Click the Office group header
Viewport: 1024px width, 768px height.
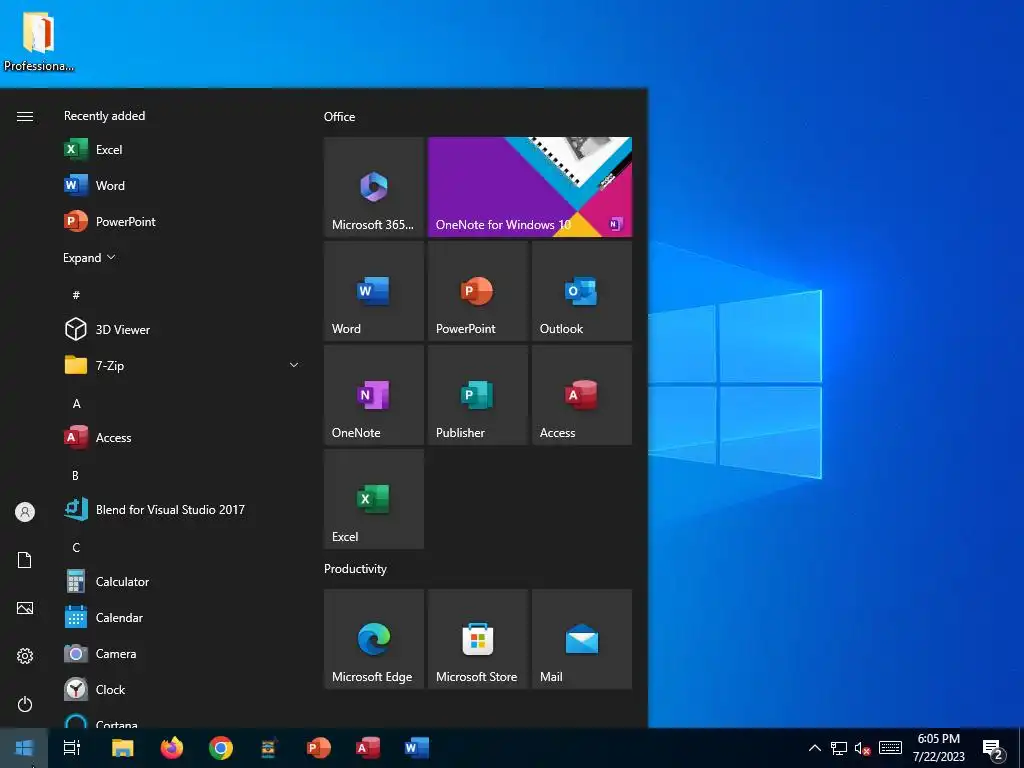tap(340, 117)
